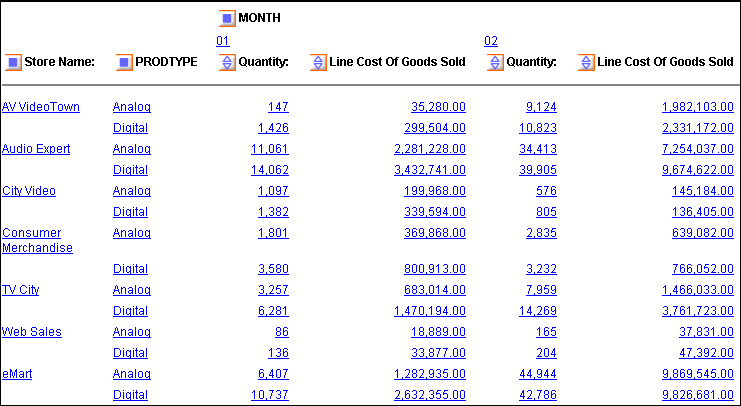Select Analog for Audio Expert
Screen dimensions: 741x406
(132, 150)
